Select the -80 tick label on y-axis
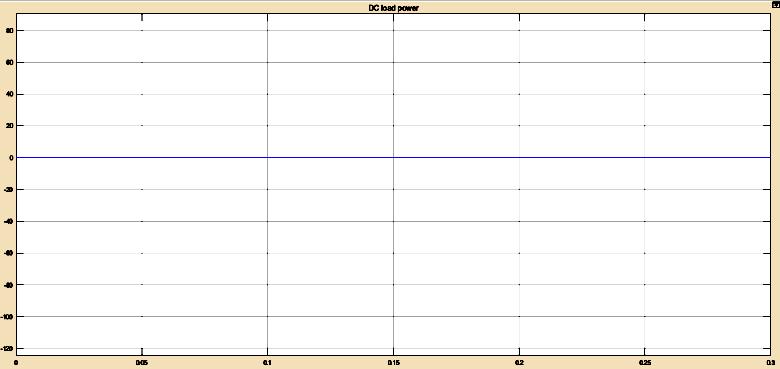Image resolution: width=780 pixels, height=369 pixels. click(x=8, y=284)
